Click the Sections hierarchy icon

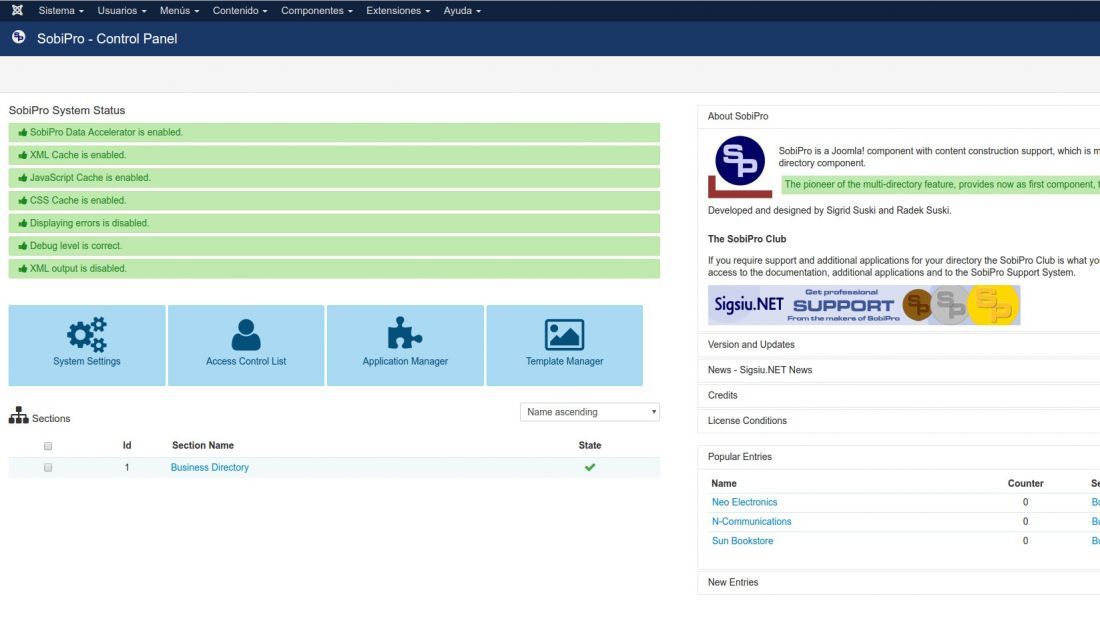(x=19, y=415)
